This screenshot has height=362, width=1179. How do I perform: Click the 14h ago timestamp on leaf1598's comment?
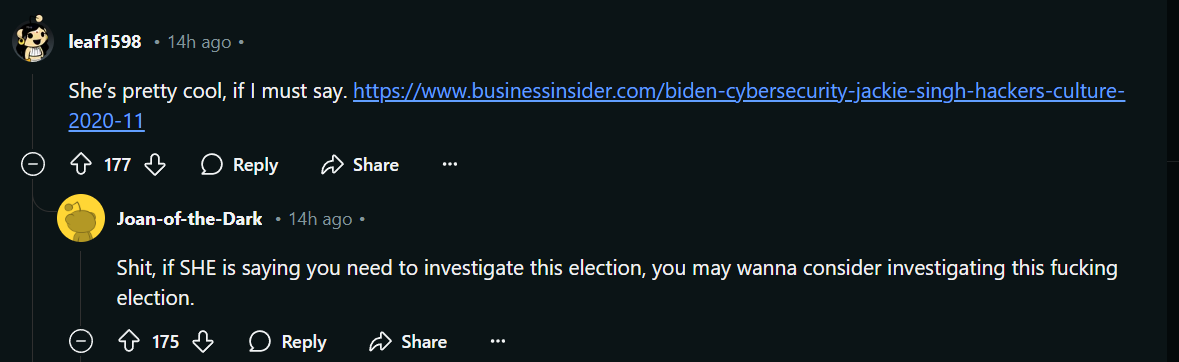[x=199, y=42]
